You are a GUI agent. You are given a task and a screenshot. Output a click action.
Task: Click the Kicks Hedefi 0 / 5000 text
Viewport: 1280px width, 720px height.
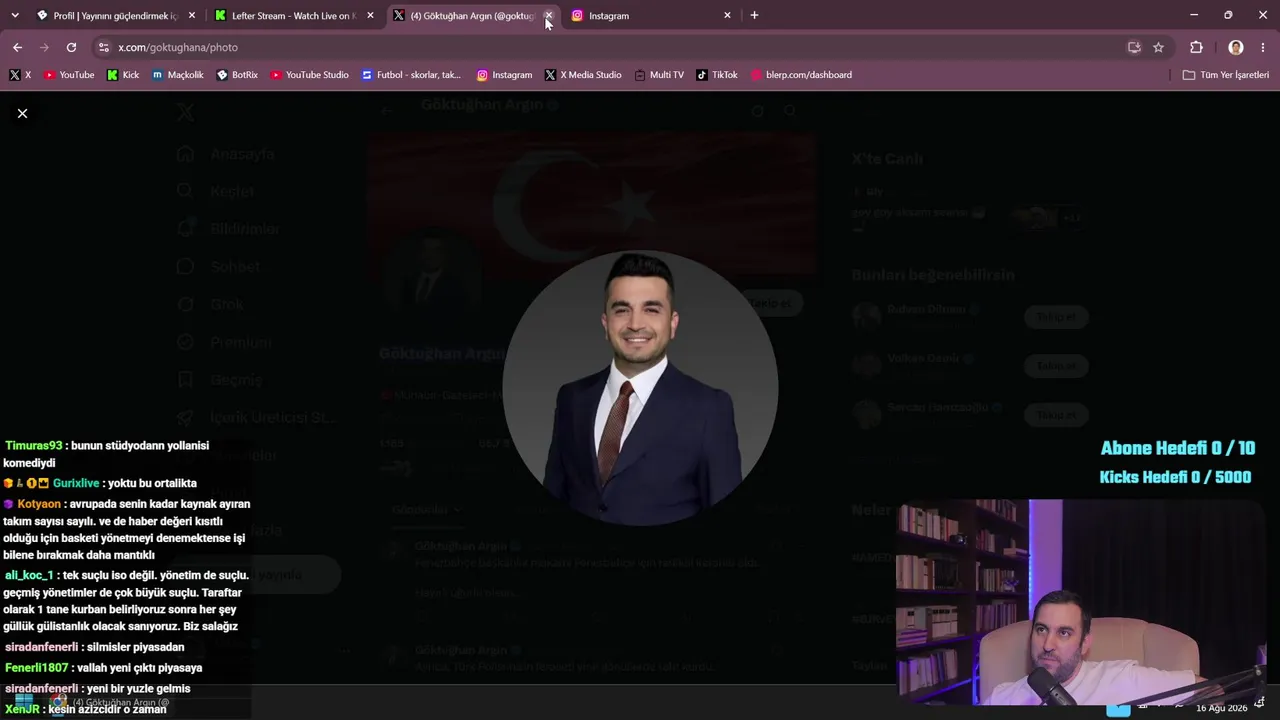pos(1175,477)
